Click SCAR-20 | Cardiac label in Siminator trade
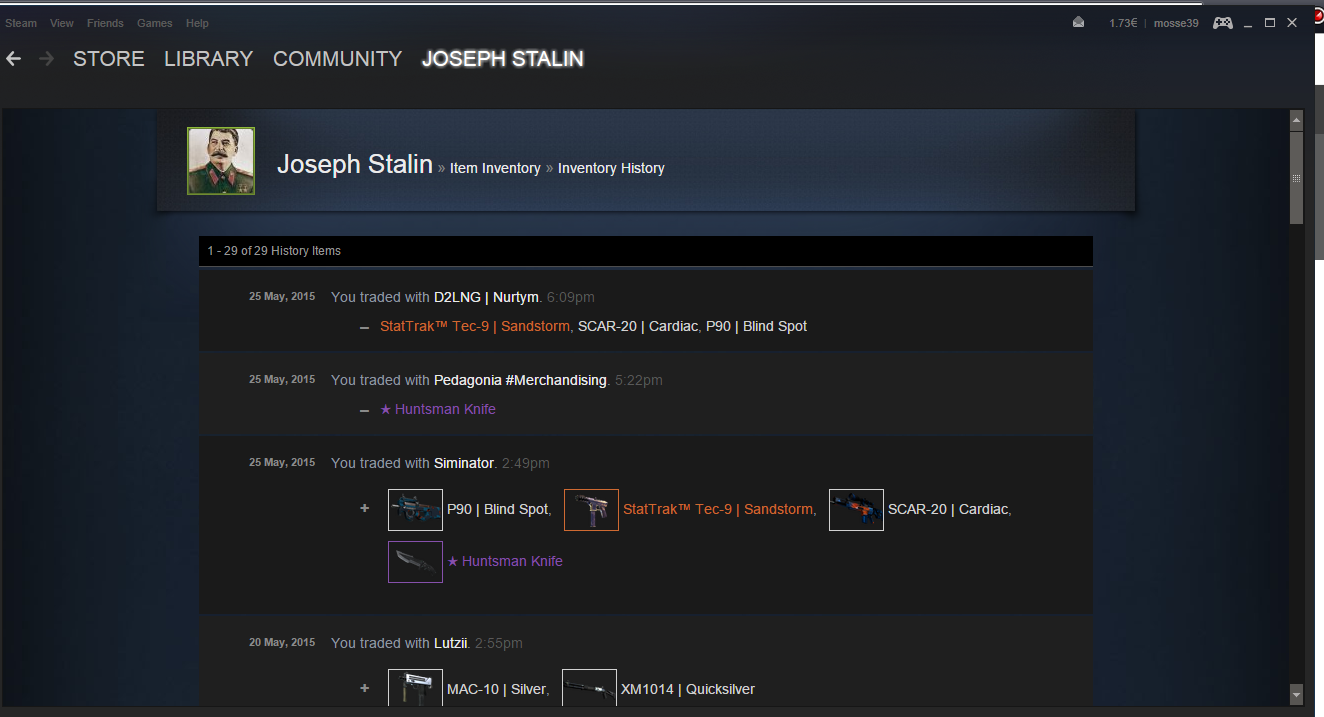Image resolution: width=1324 pixels, height=717 pixels. tap(948, 509)
